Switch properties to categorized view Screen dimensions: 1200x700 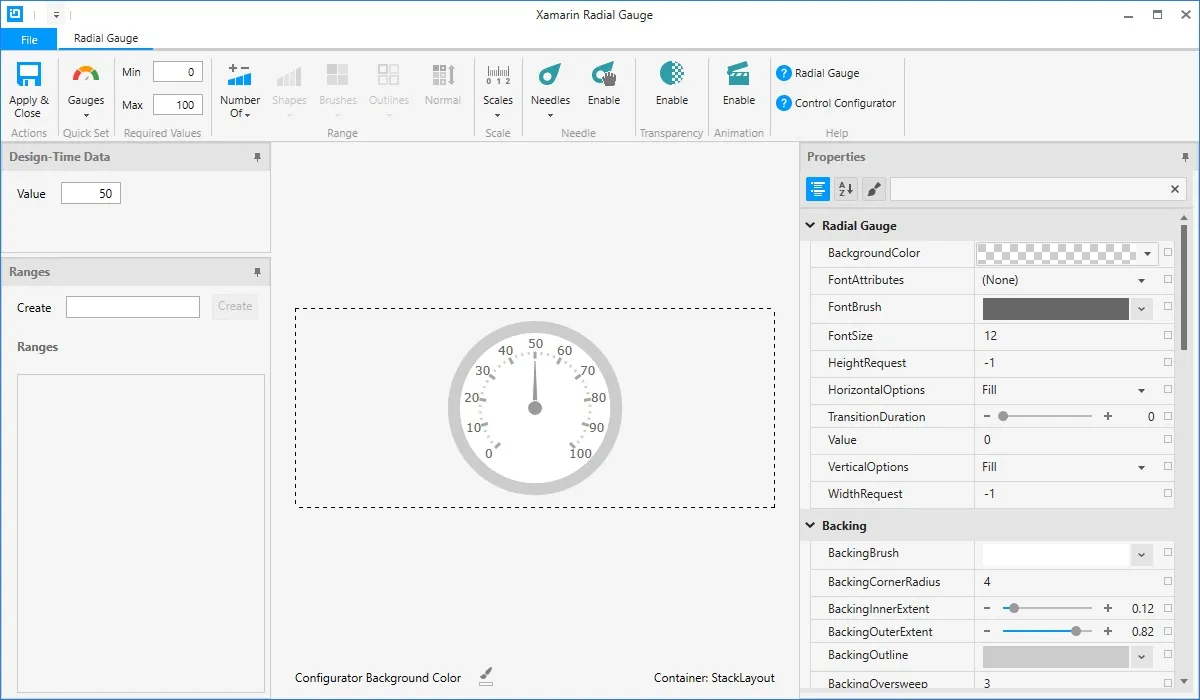[818, 189]
